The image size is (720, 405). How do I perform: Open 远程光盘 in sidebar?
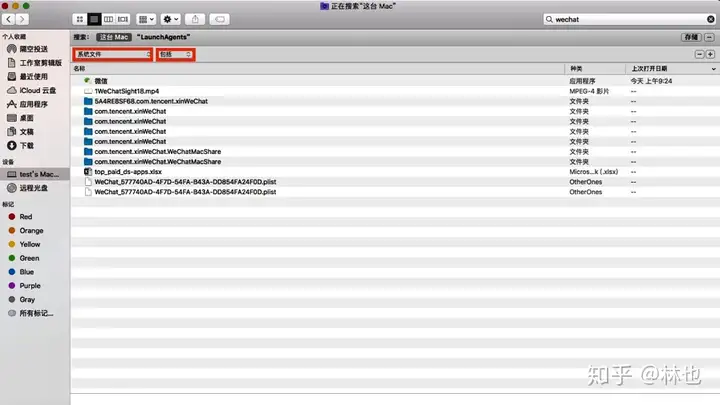click(35, 188)
